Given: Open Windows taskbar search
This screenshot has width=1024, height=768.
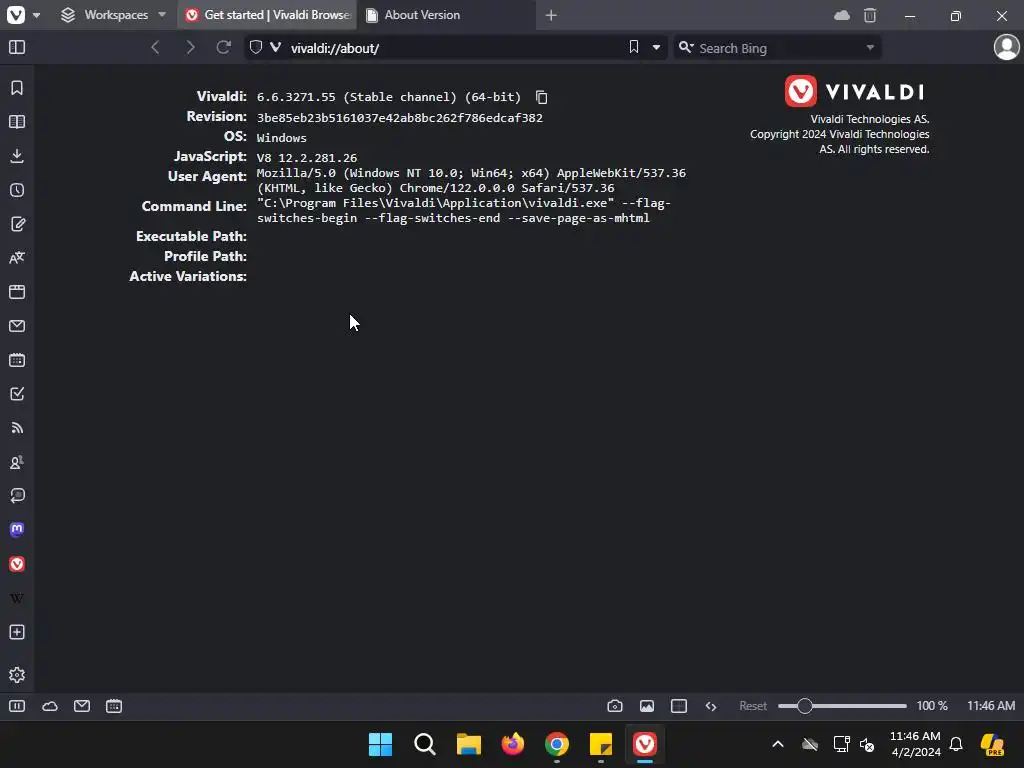Looking at the screenshot, I should coord(424,744).
